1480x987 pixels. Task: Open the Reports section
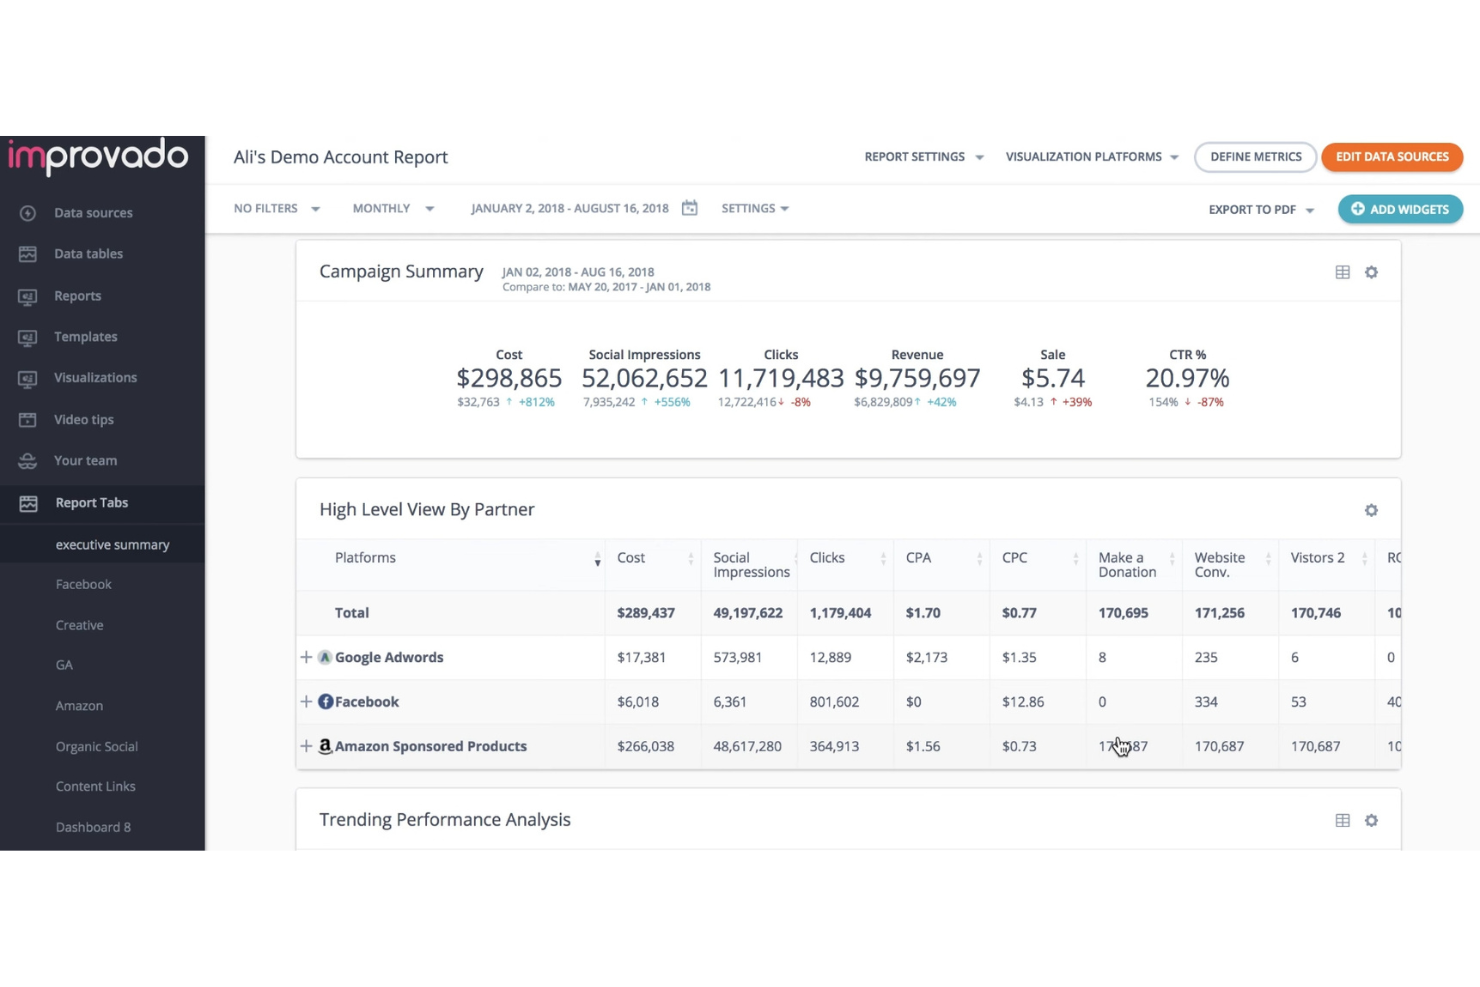(x=26, y=295)
